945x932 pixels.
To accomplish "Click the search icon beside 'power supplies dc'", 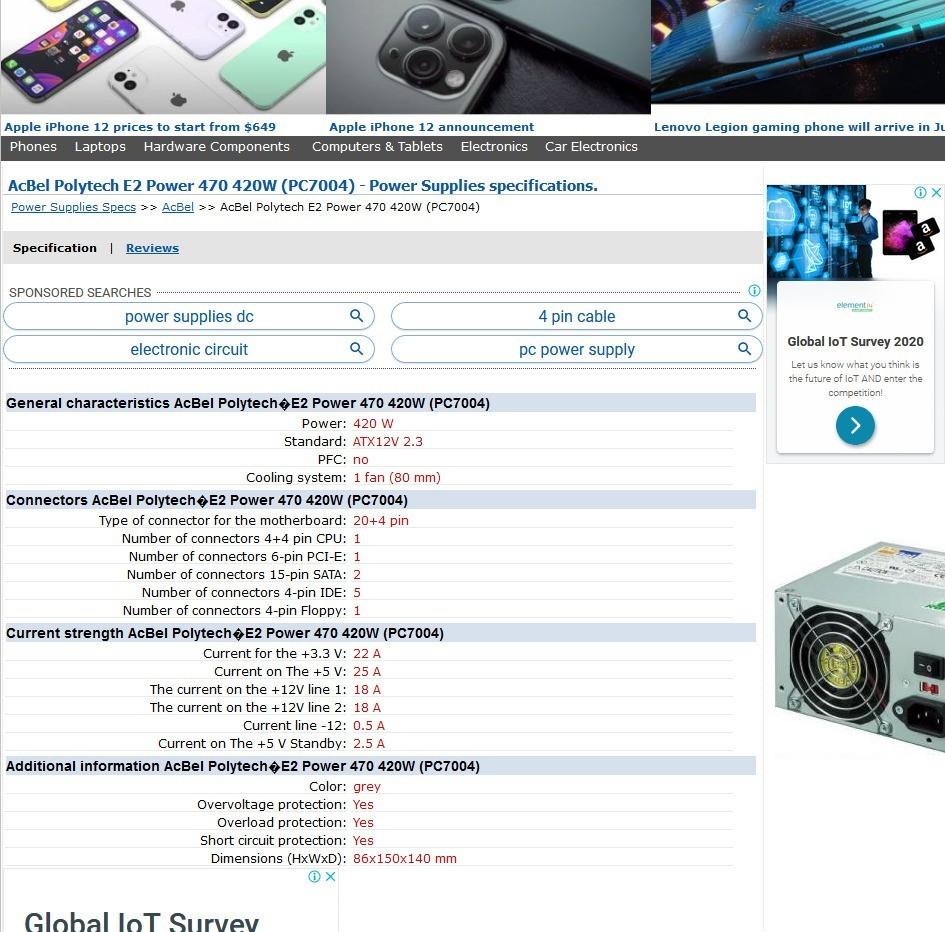I will click(x=357, y=316).
